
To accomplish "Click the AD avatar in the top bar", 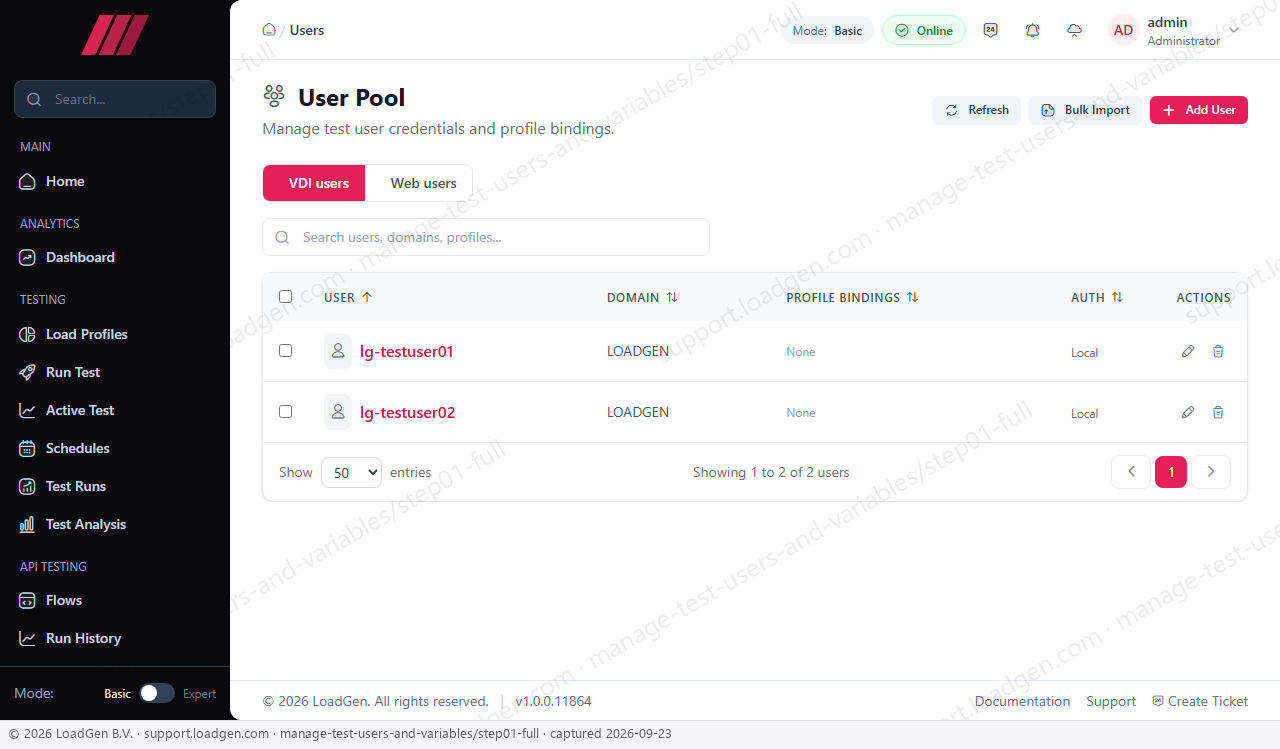I will (1124, 30).
